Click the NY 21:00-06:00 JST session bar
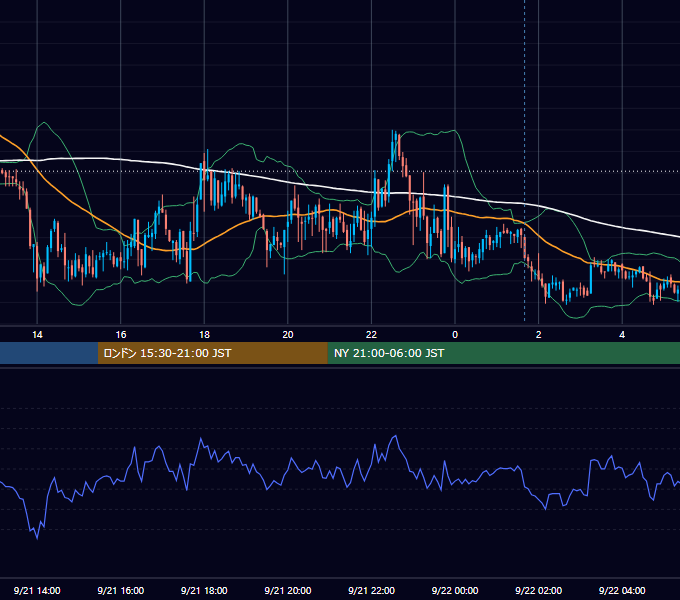The width and height of the screenshot is (680, 600). click(x=503, y=353)
